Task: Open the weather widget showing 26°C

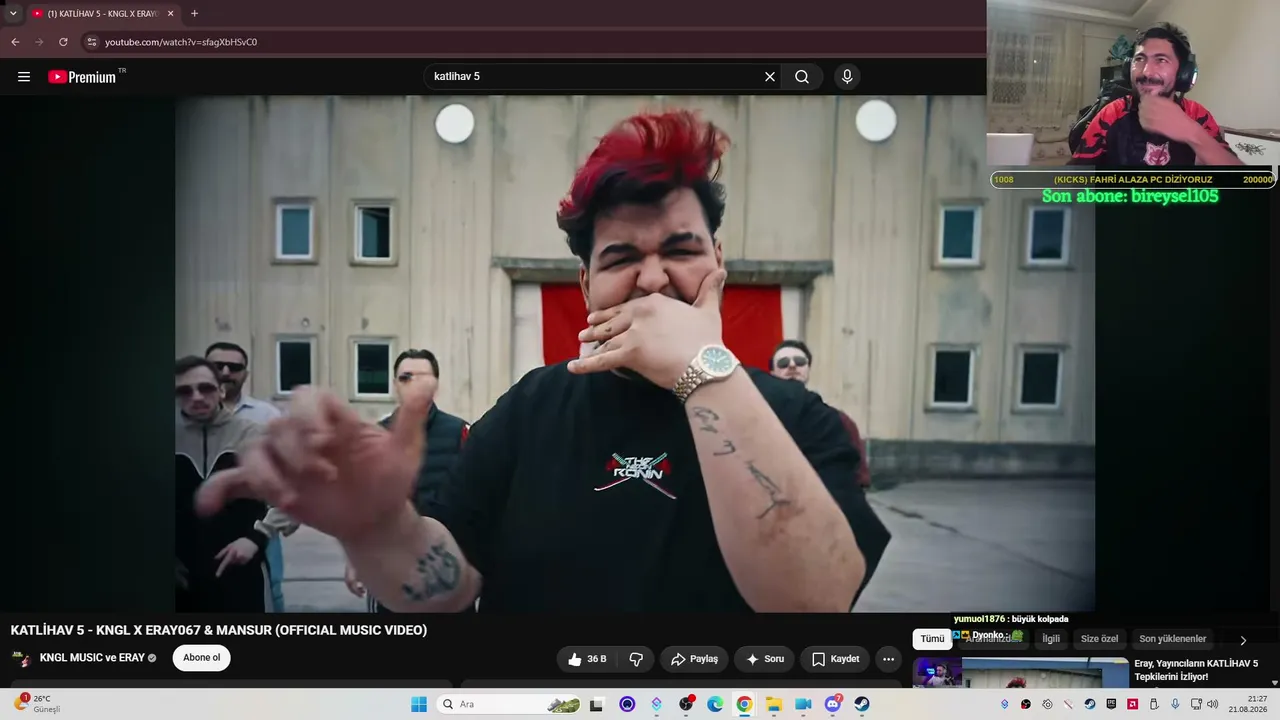Action: pos(36,704)
